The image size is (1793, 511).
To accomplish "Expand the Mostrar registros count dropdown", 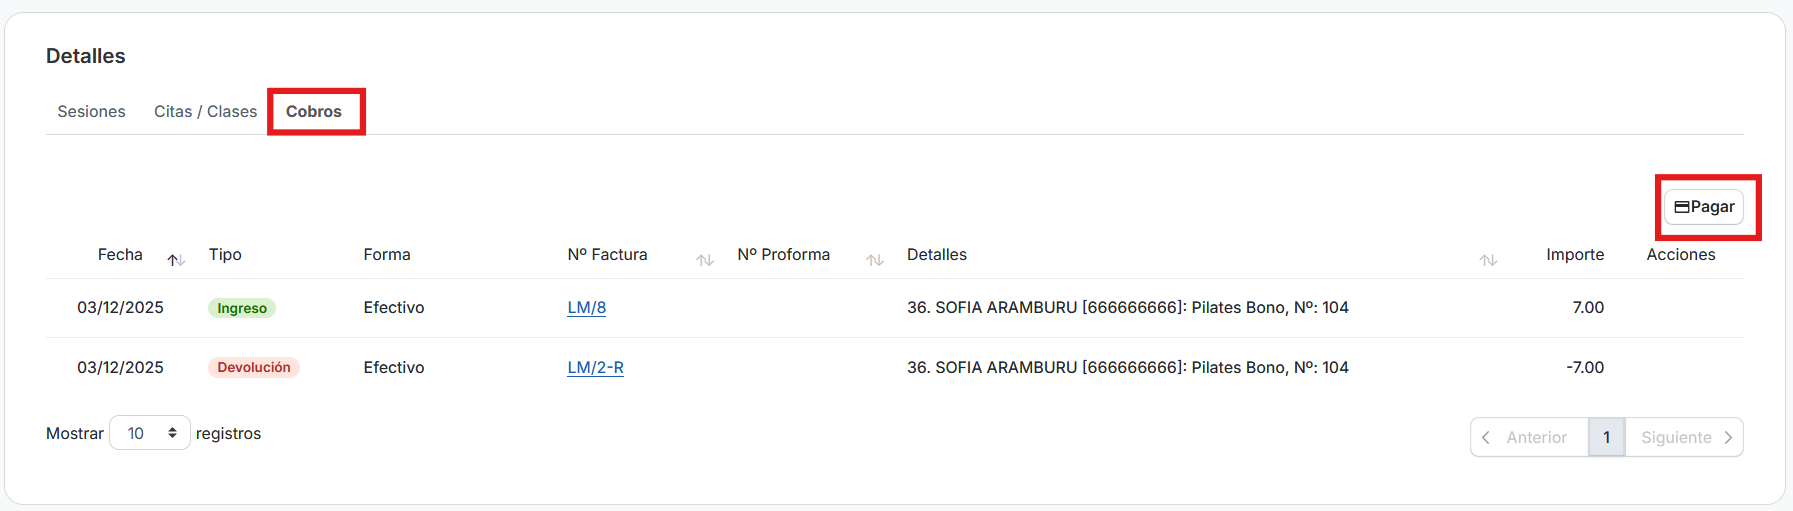I will coord(150,433).
